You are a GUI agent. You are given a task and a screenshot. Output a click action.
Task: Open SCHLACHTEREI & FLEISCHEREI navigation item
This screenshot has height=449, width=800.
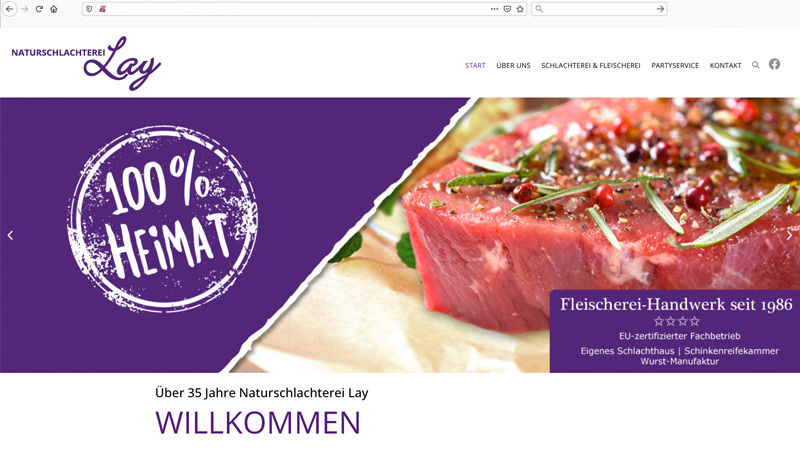pos(591,65)
